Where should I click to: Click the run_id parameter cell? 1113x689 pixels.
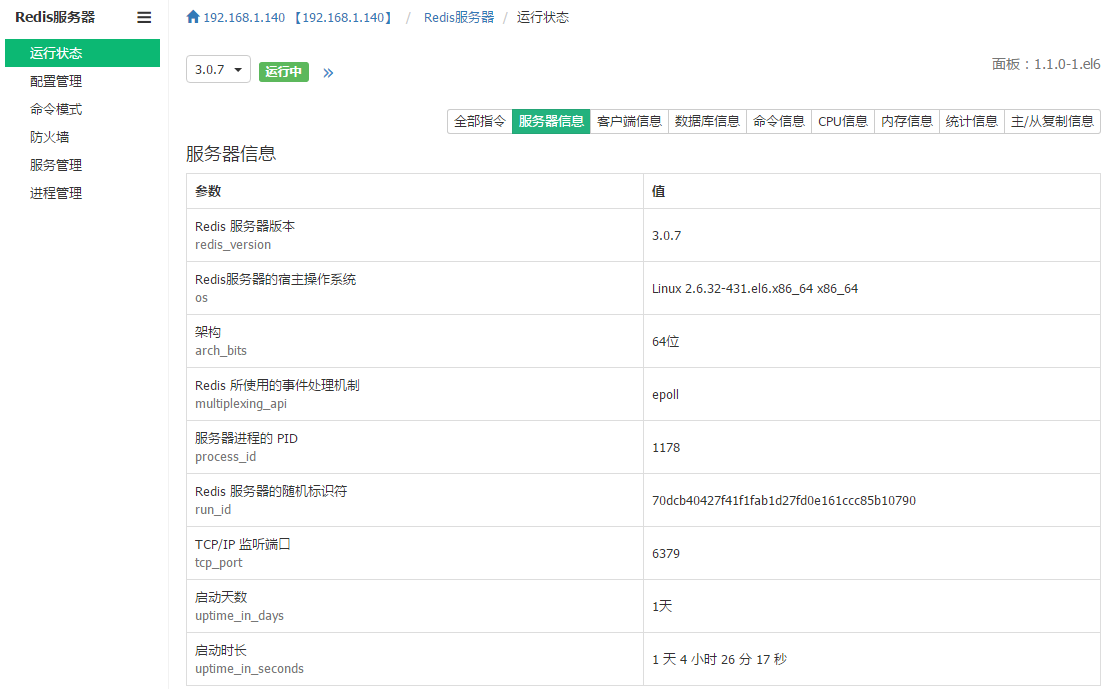click(415, 500)
